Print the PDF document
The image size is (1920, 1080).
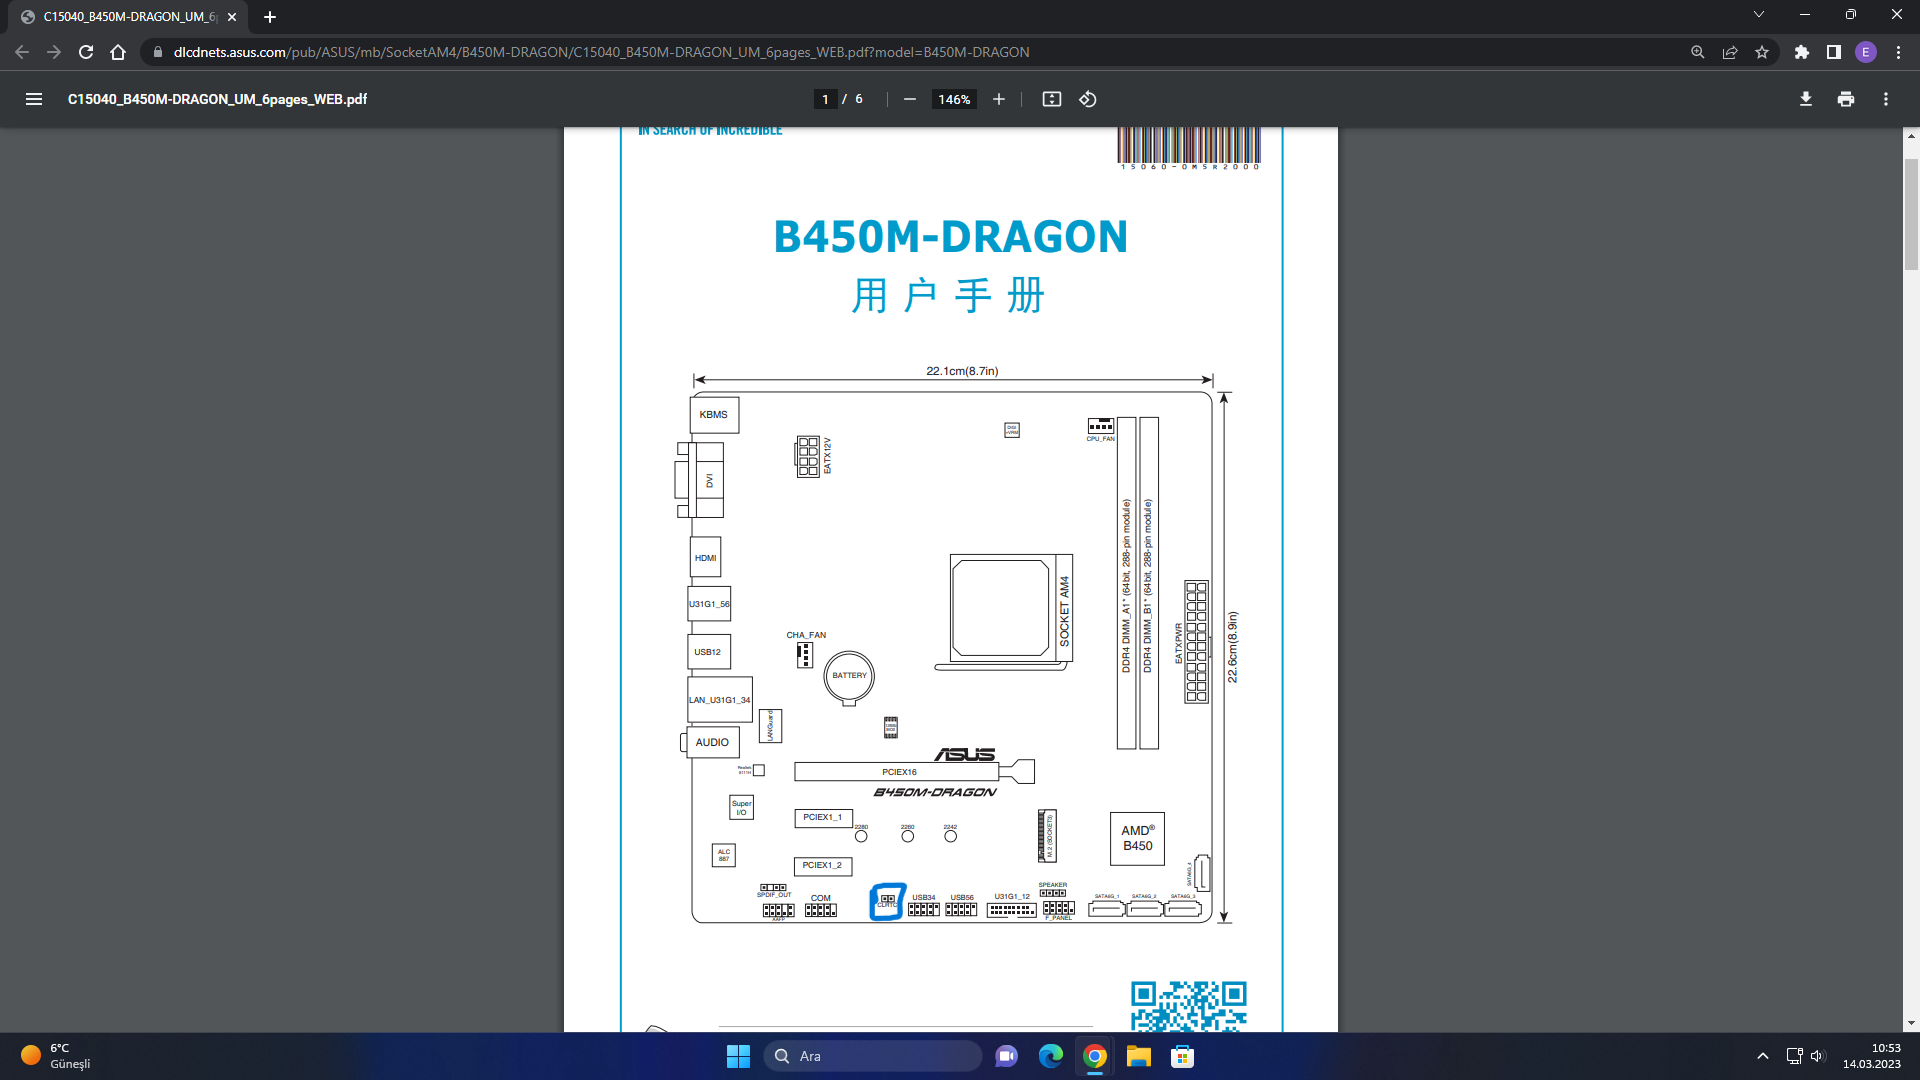(1845, 99)
